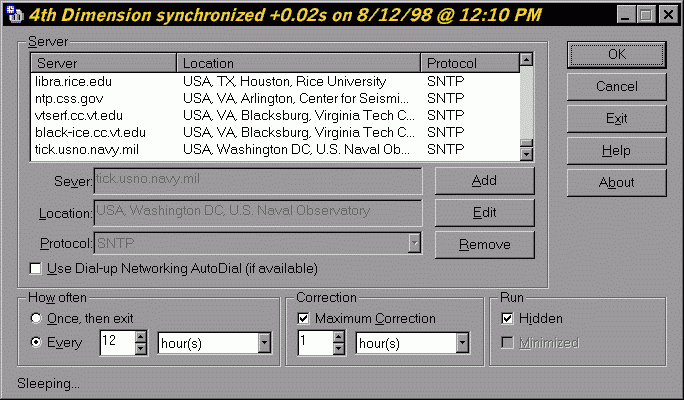Open the How often unit dropdown
Viewport: 684px width, 400px height.
point(263,343)
